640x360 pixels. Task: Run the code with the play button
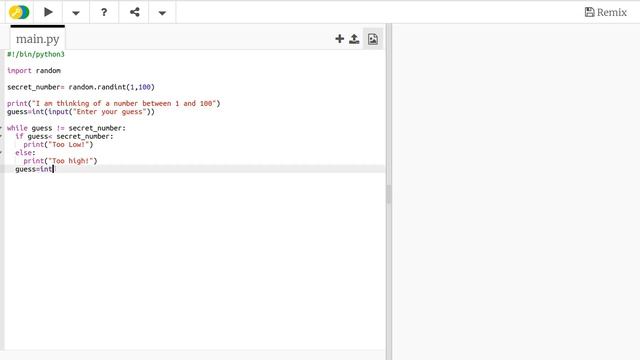pyautogui.click(x=48, y=12)
